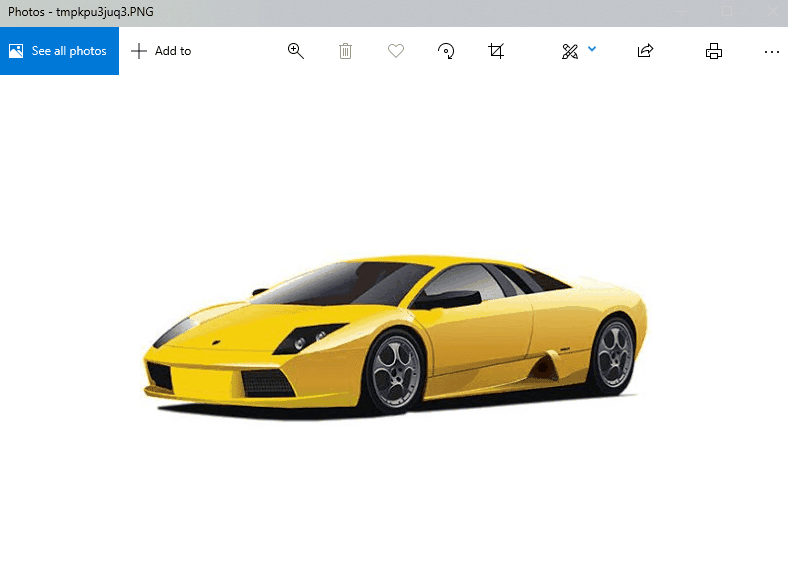Delete the photo using trash icon
This screenshot has width=788, height=566.
(345, 51)
